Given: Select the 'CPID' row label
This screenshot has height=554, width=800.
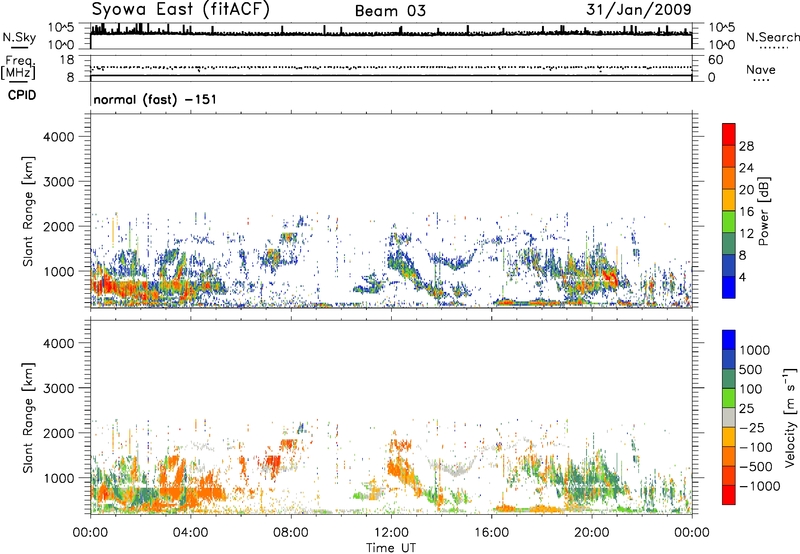Looking at the screenshot, I should coord(22,95).
